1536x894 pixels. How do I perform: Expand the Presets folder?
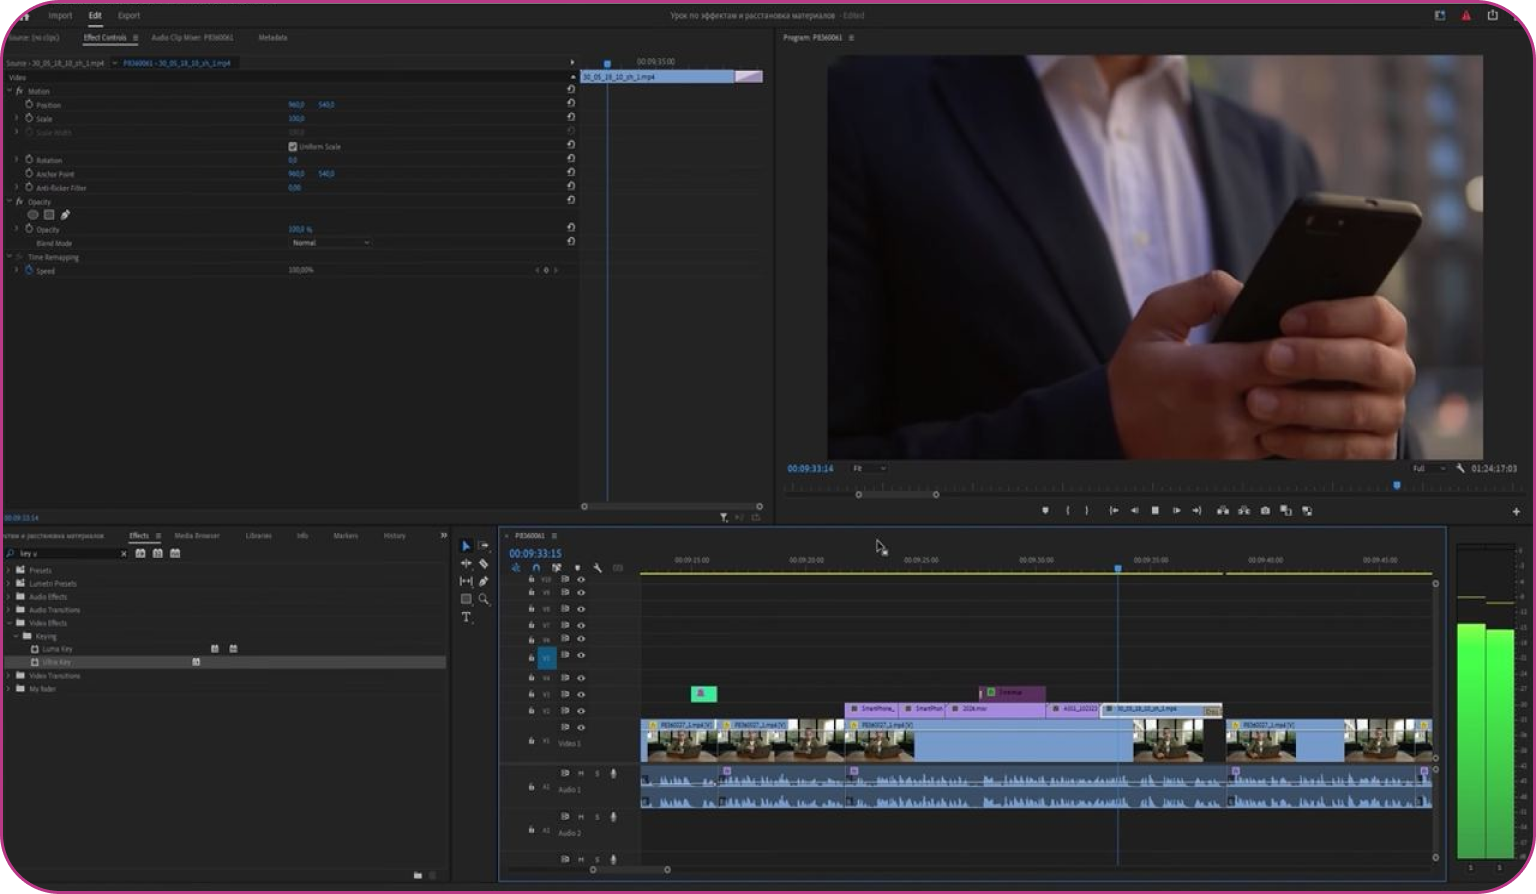(x=9, y=570)
